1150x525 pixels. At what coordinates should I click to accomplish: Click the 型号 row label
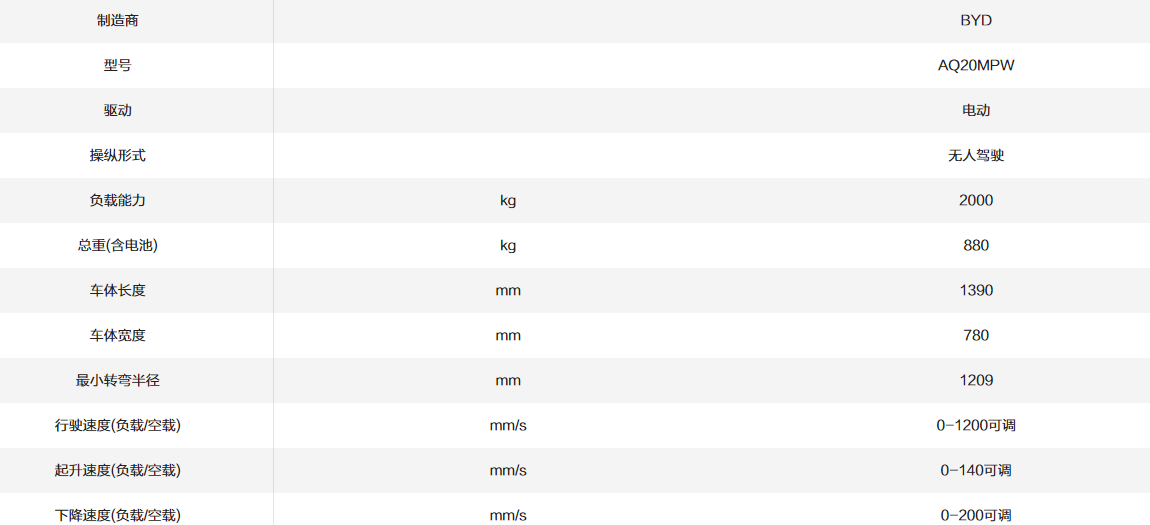118,65
